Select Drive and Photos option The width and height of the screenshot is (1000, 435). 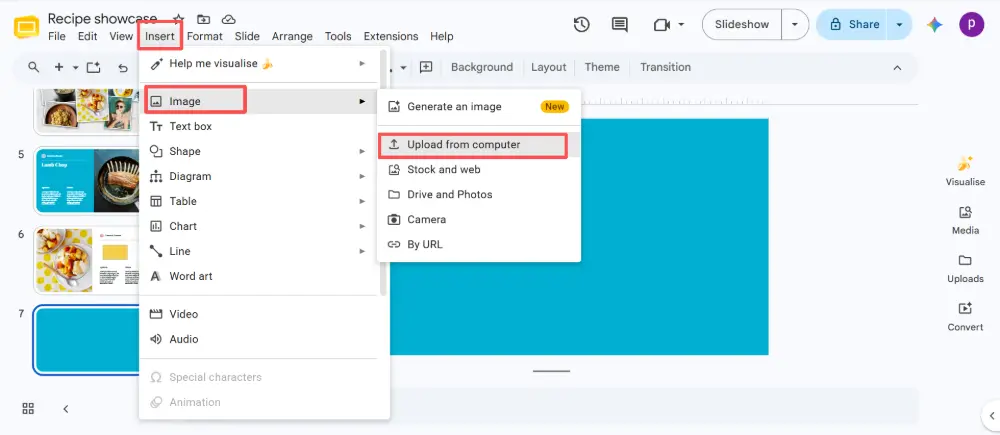479,195
